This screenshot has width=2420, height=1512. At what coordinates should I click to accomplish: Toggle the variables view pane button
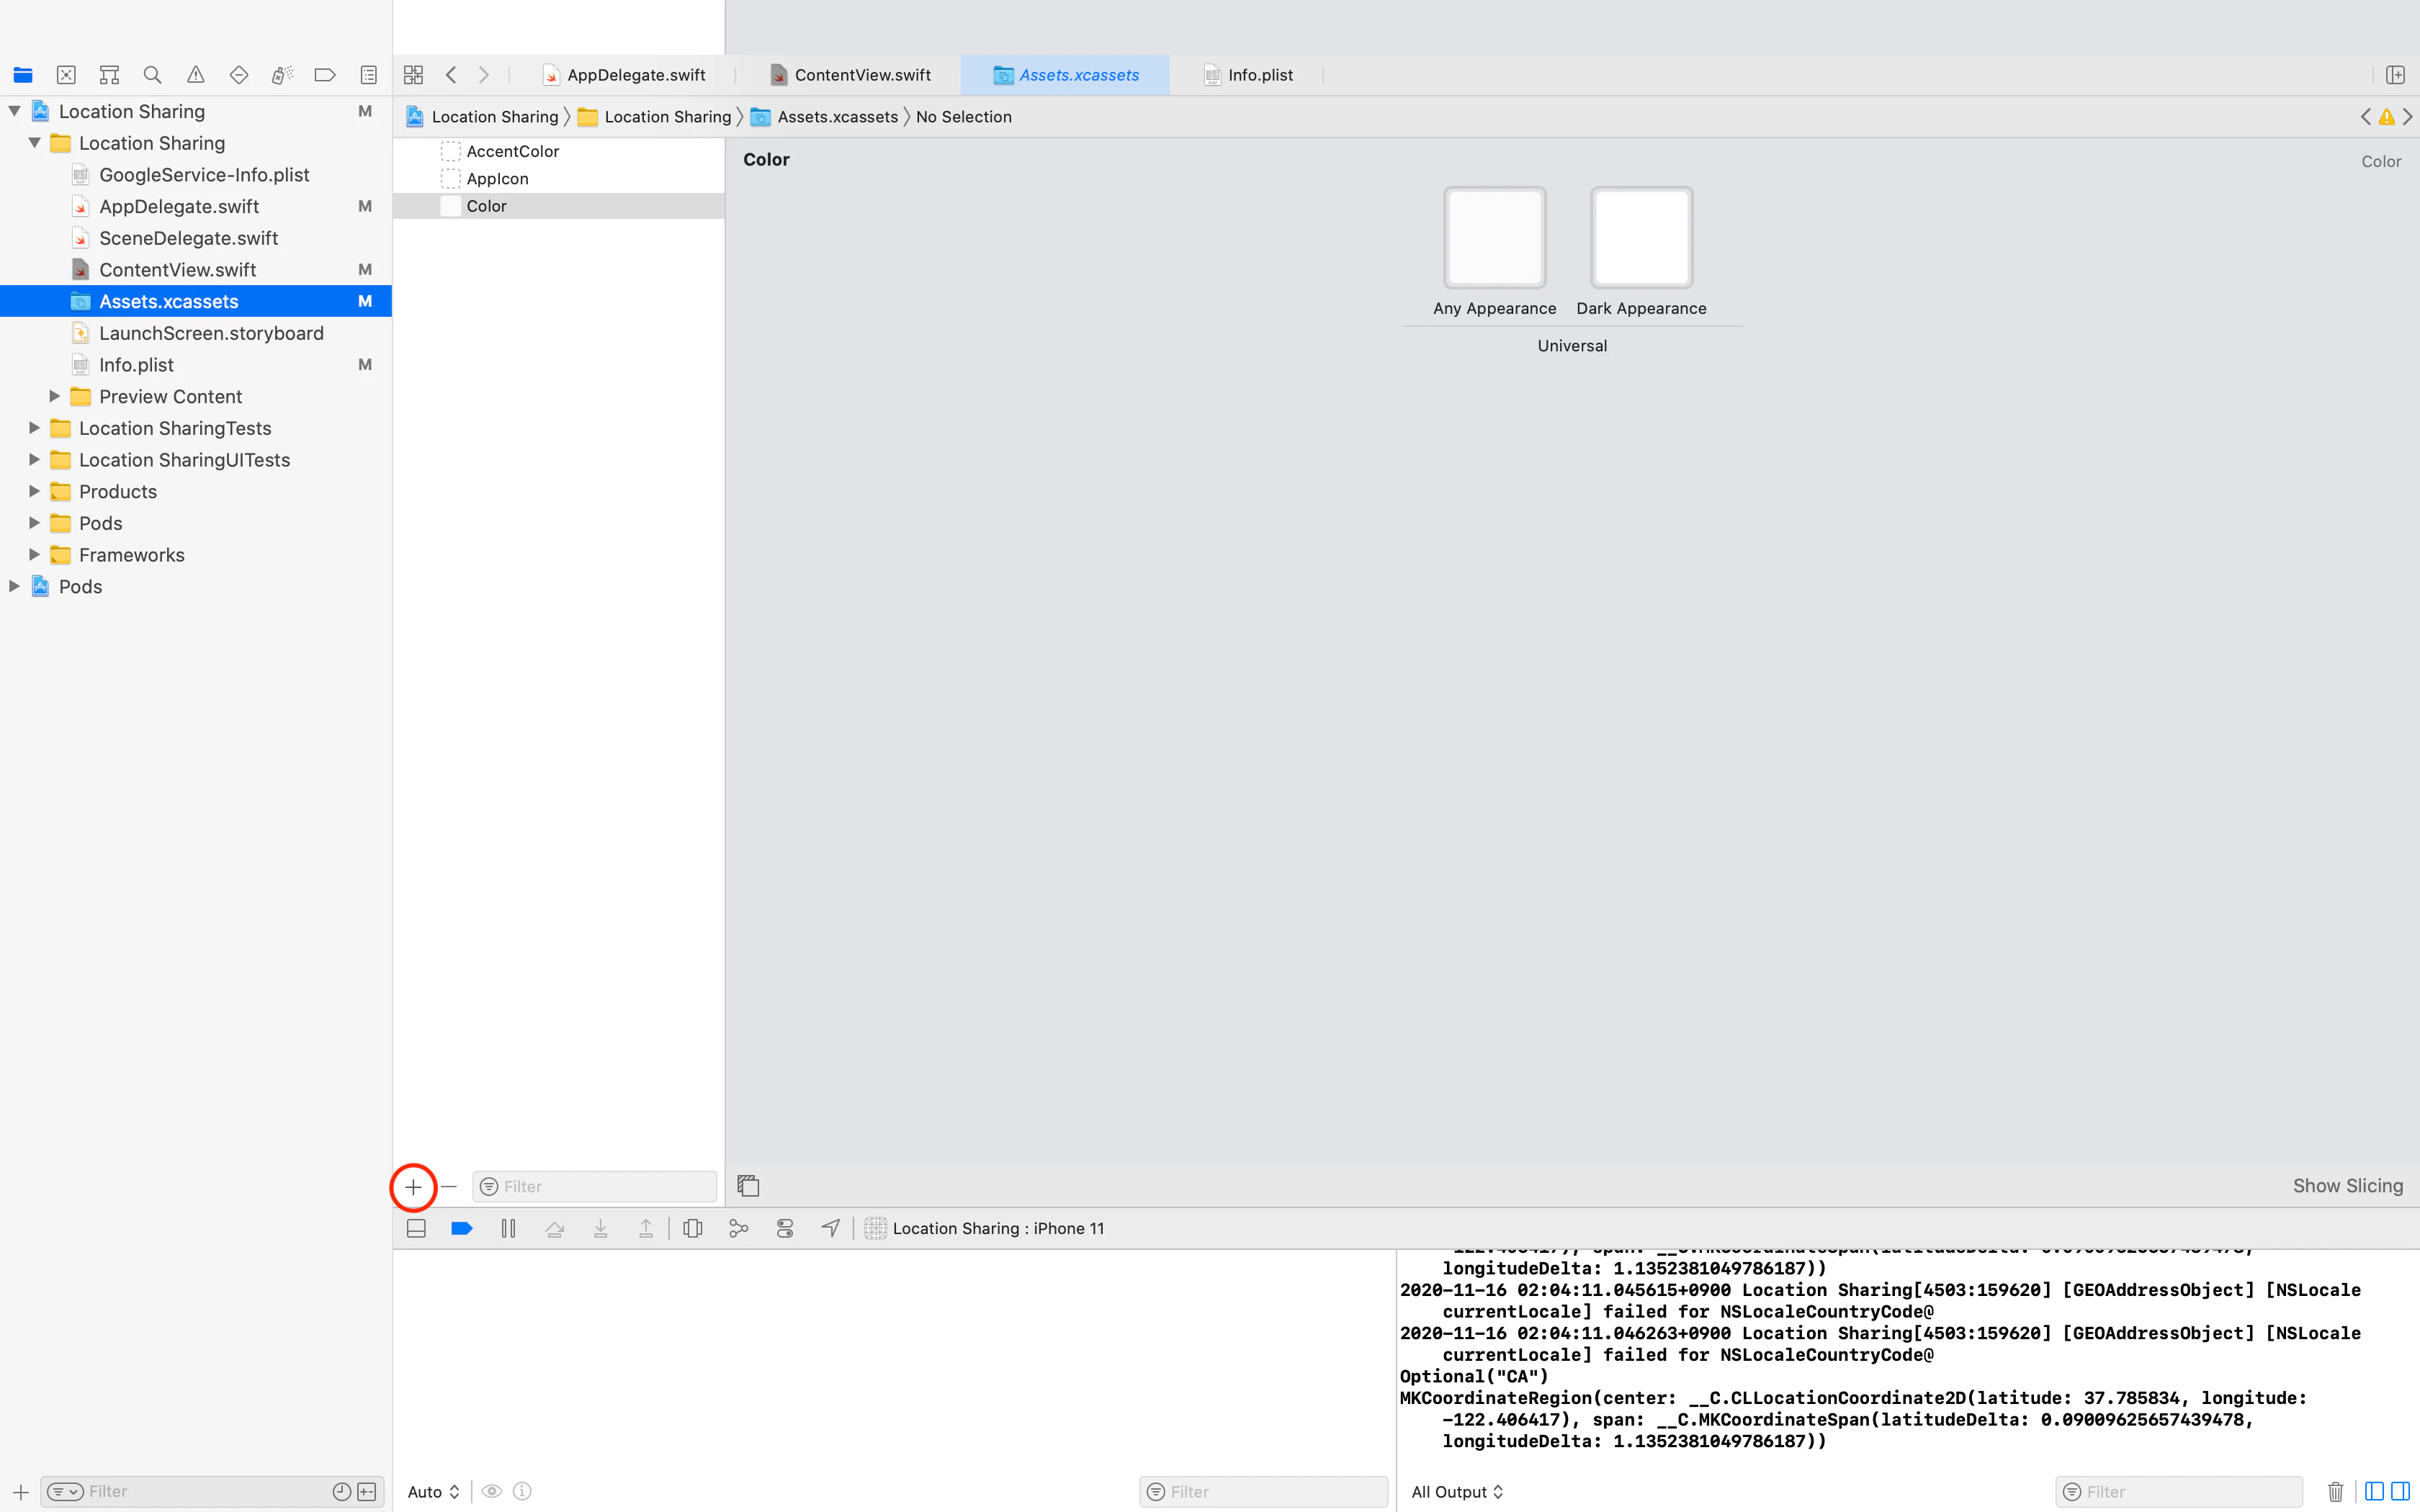2374,1491
